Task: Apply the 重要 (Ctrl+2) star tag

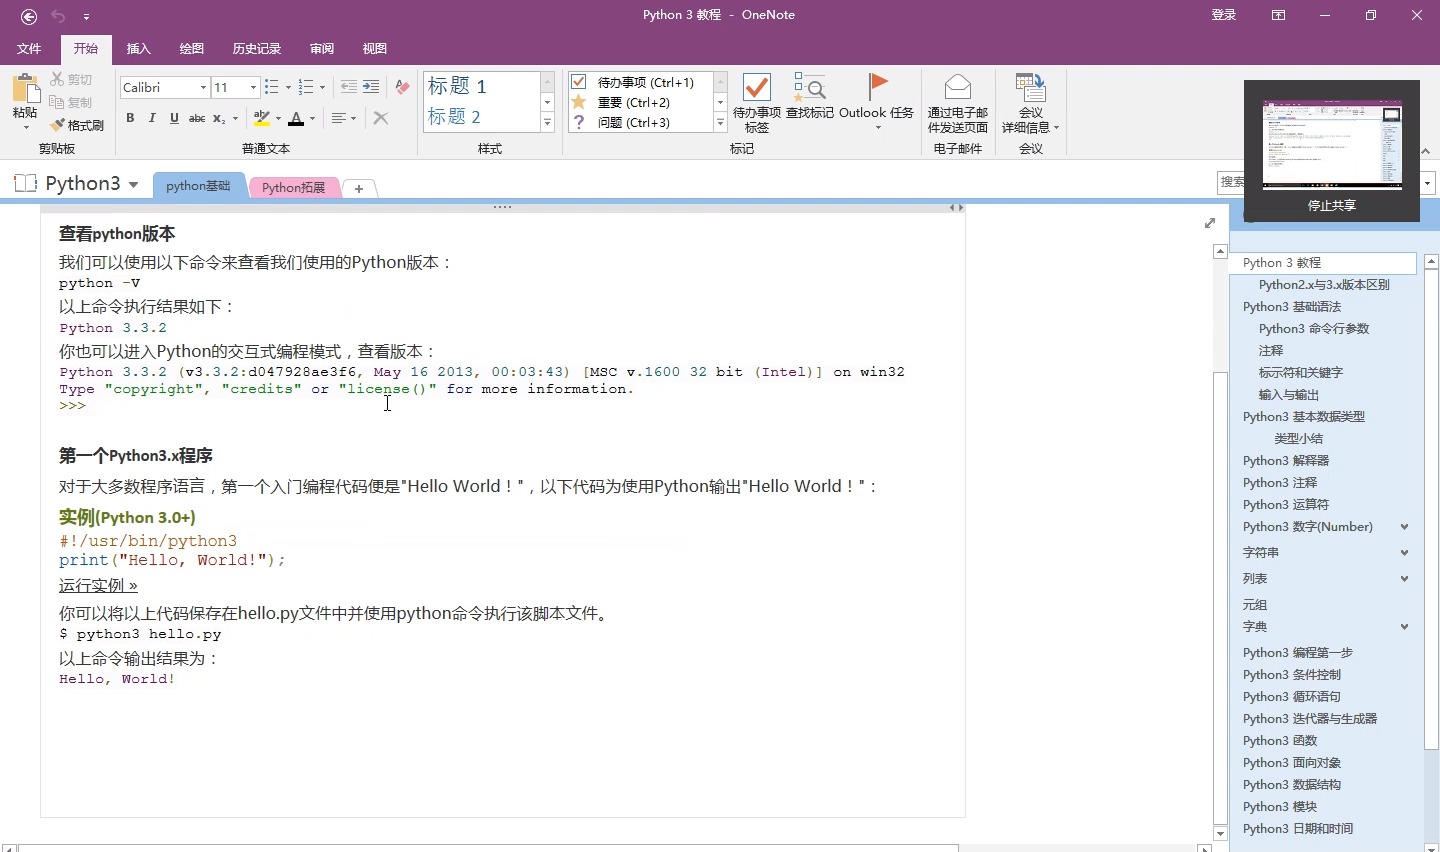Action: [634, 102]
